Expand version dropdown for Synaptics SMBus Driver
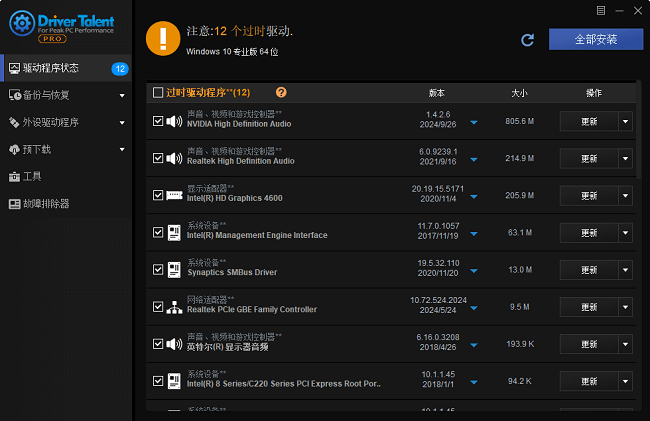This screenshot has width=650, height=421. coord(474,271)
